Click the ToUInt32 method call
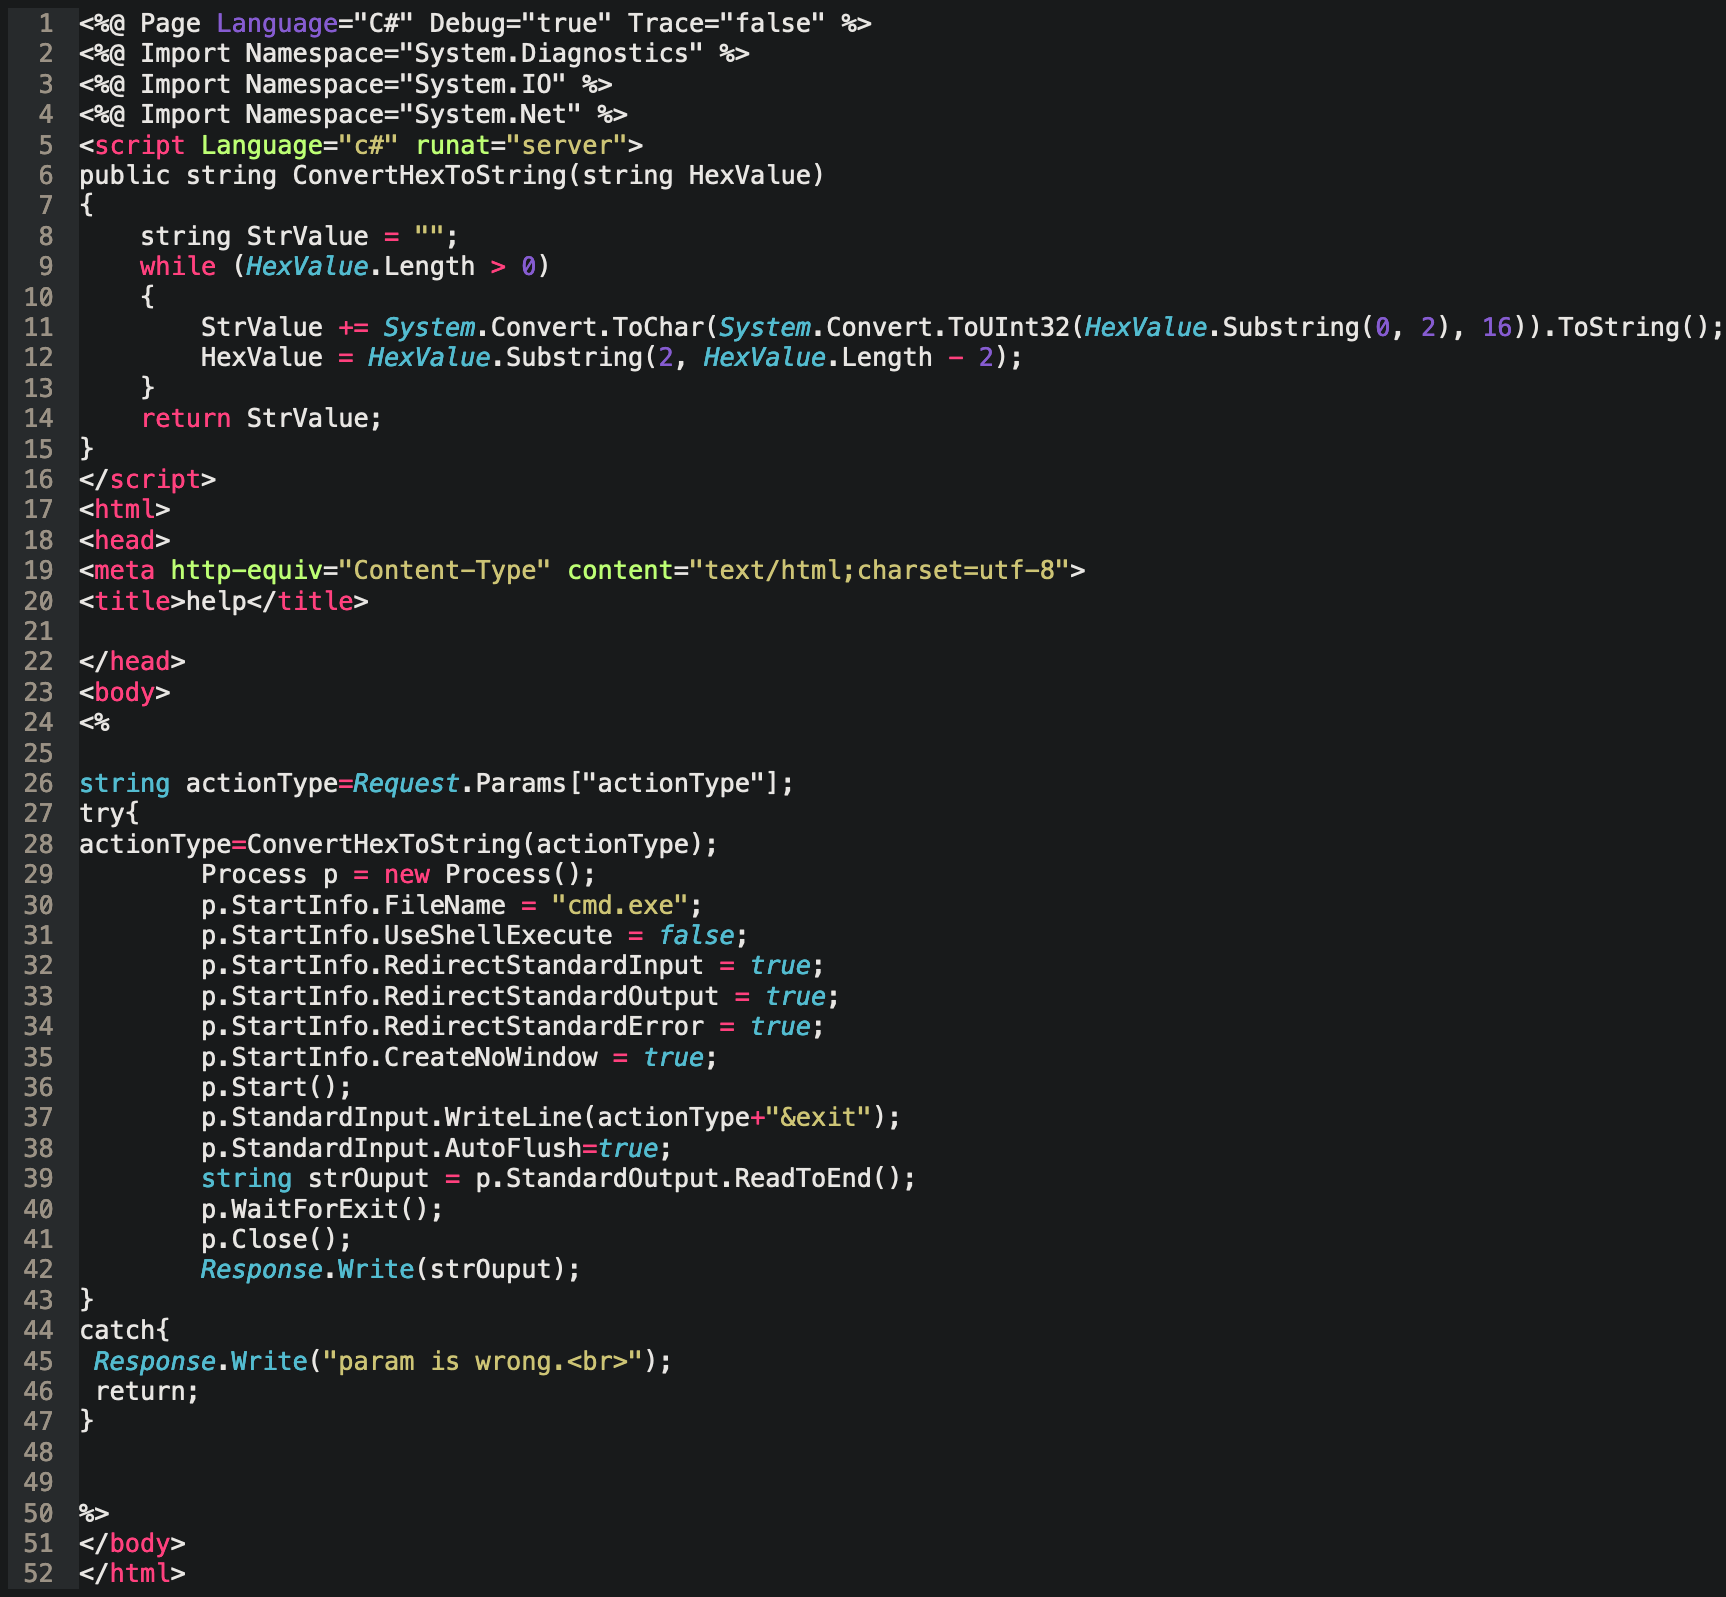The image size is (1726, 1597). 1009,327
